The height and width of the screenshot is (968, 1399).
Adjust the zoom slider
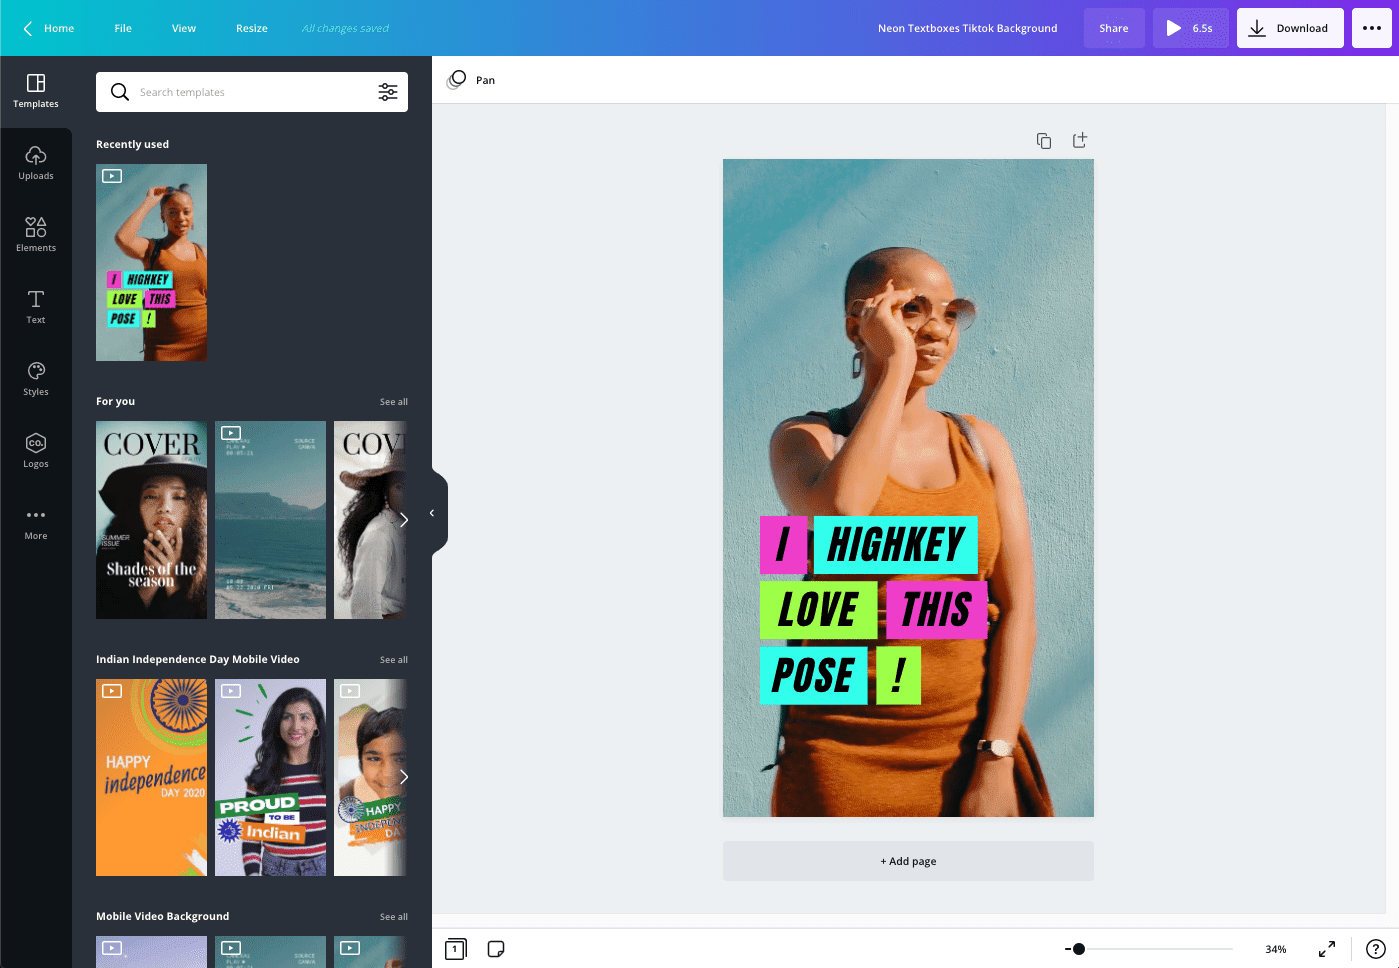click(x=1078, y=949)
